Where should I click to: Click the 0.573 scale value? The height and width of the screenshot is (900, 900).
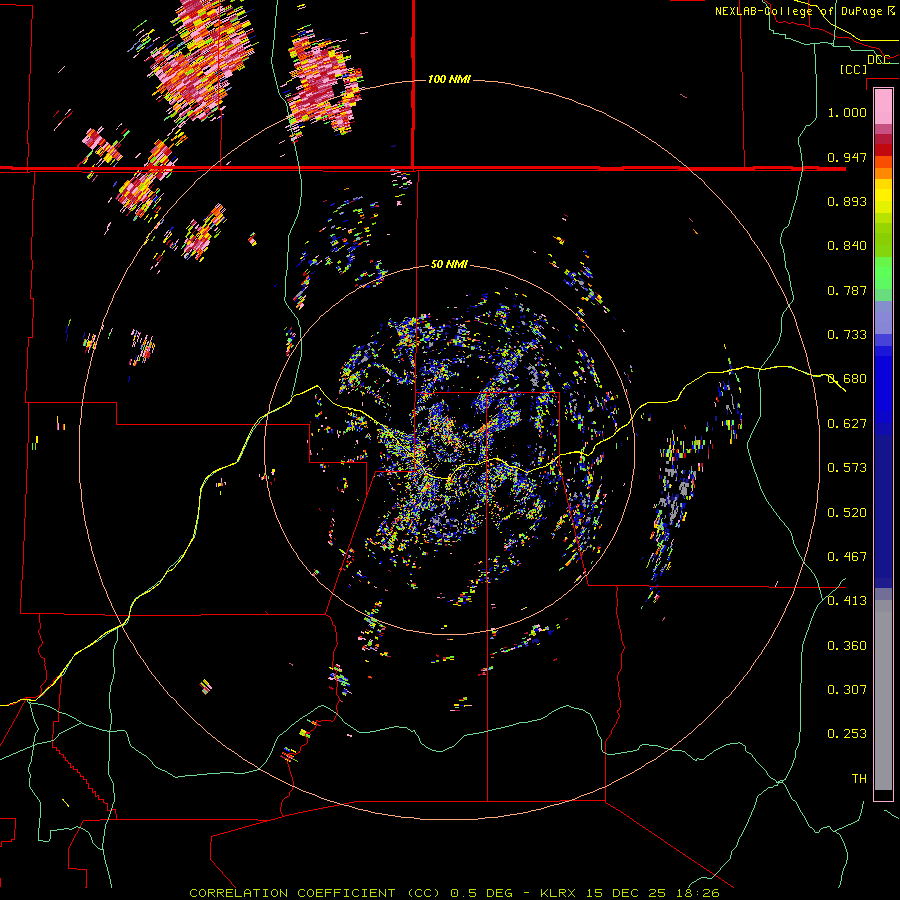[x=847, y=468]
